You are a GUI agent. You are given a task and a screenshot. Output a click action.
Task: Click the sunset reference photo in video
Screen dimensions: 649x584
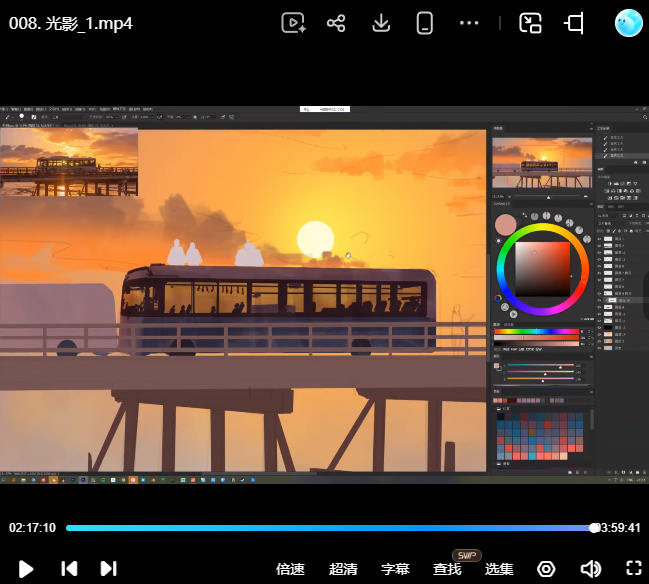(69, 162)
